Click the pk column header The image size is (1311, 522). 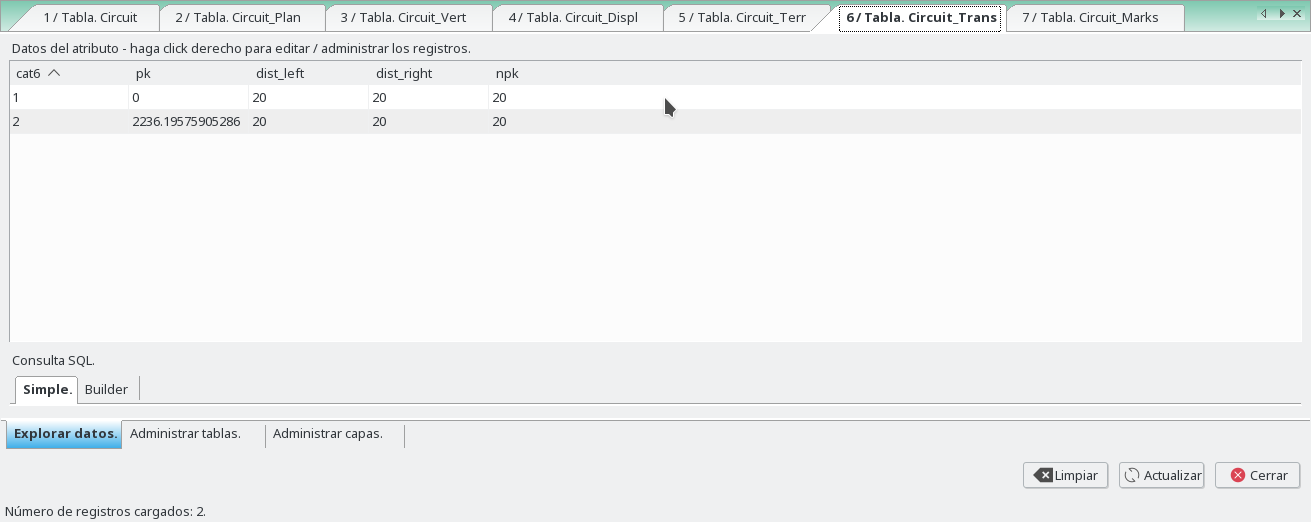tap(144, 73)
